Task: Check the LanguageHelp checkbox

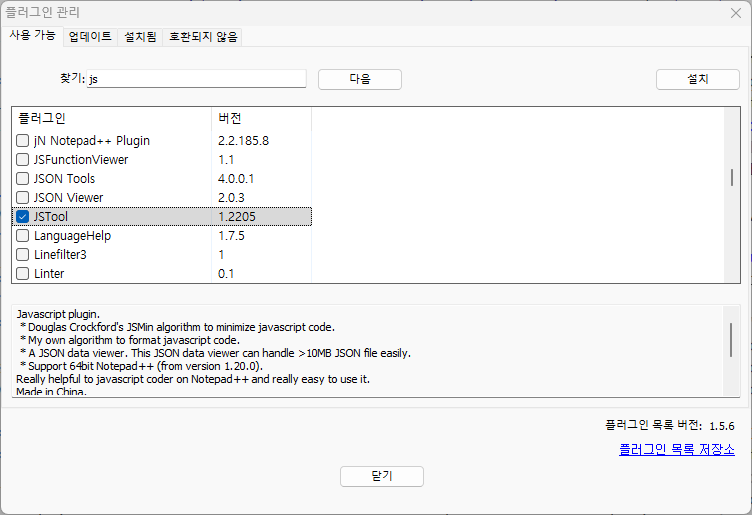Action: pyautogui.click(x=23, y=235)
